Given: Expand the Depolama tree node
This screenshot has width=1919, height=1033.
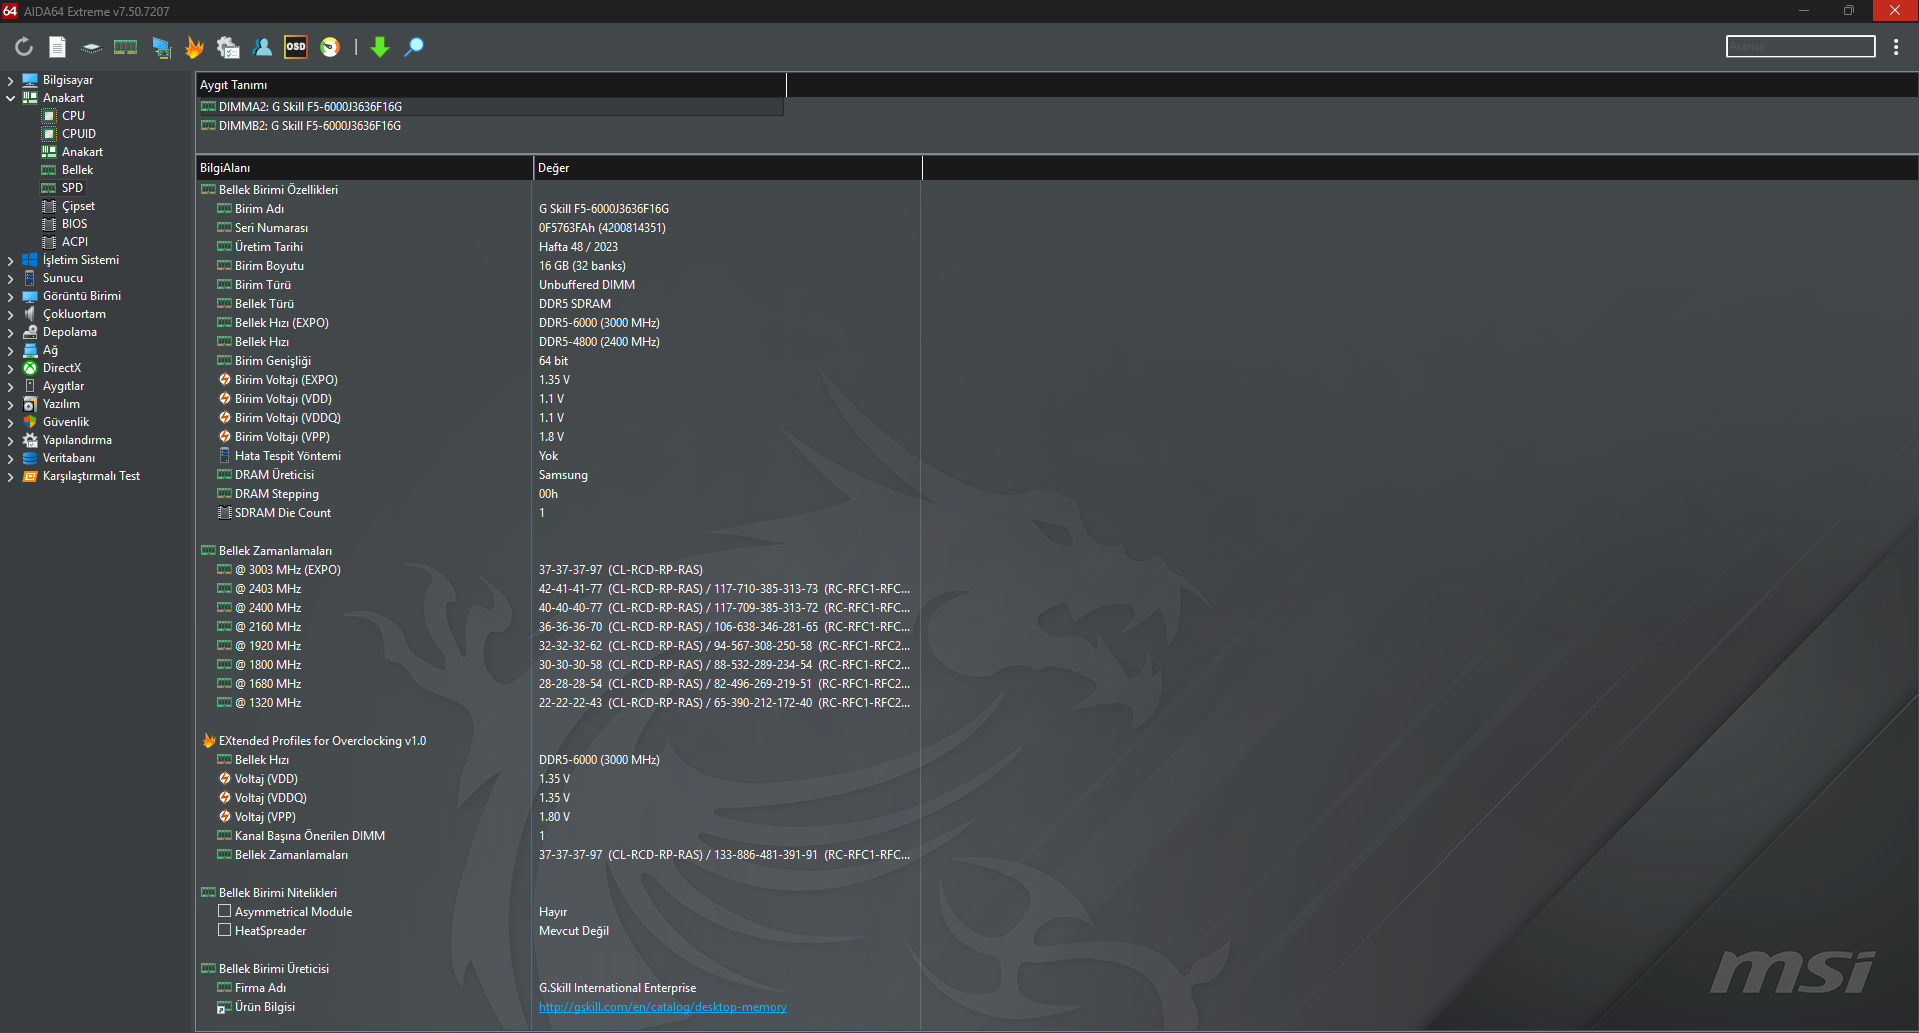Looking at the screenshot, I should point(11,332).
